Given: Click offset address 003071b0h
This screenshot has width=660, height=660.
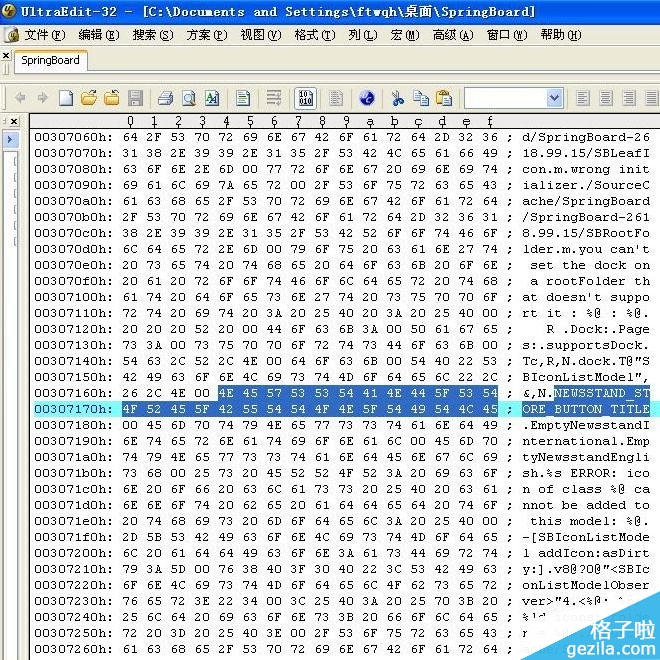Looking at the screenshot, I should [x=74, y=473].
